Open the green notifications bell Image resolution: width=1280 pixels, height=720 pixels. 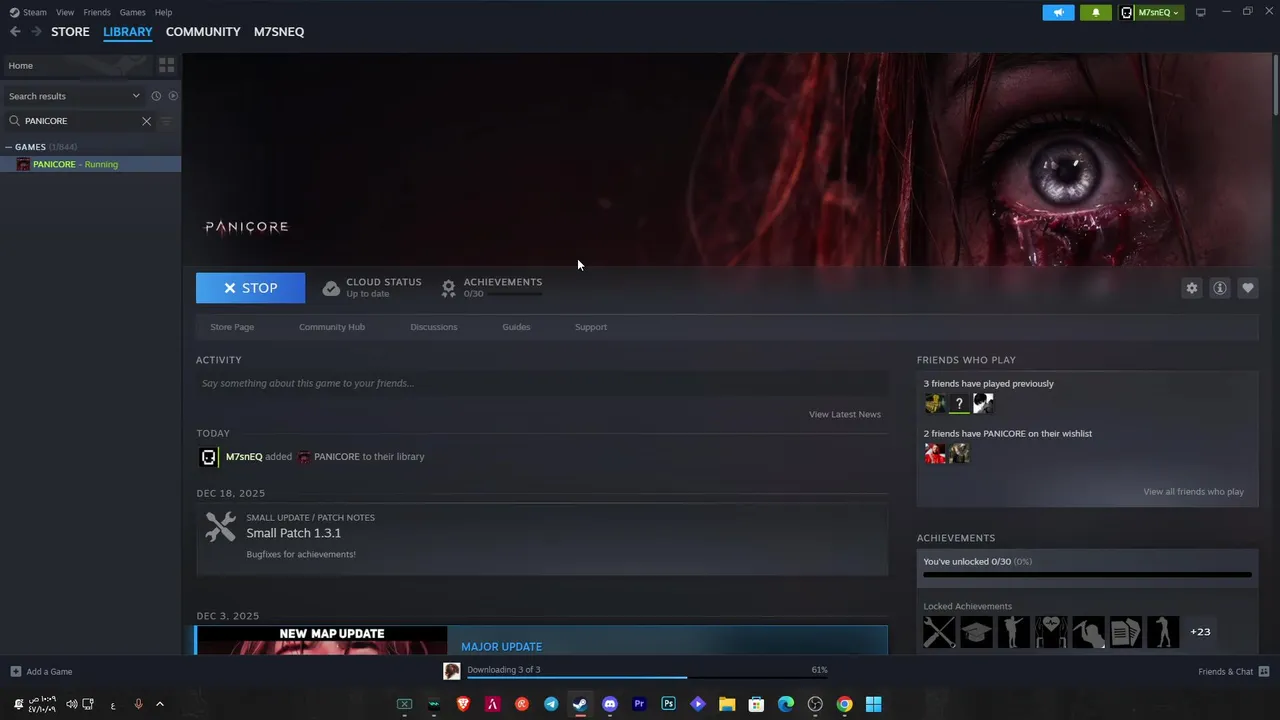click(x=1095, y=12)
